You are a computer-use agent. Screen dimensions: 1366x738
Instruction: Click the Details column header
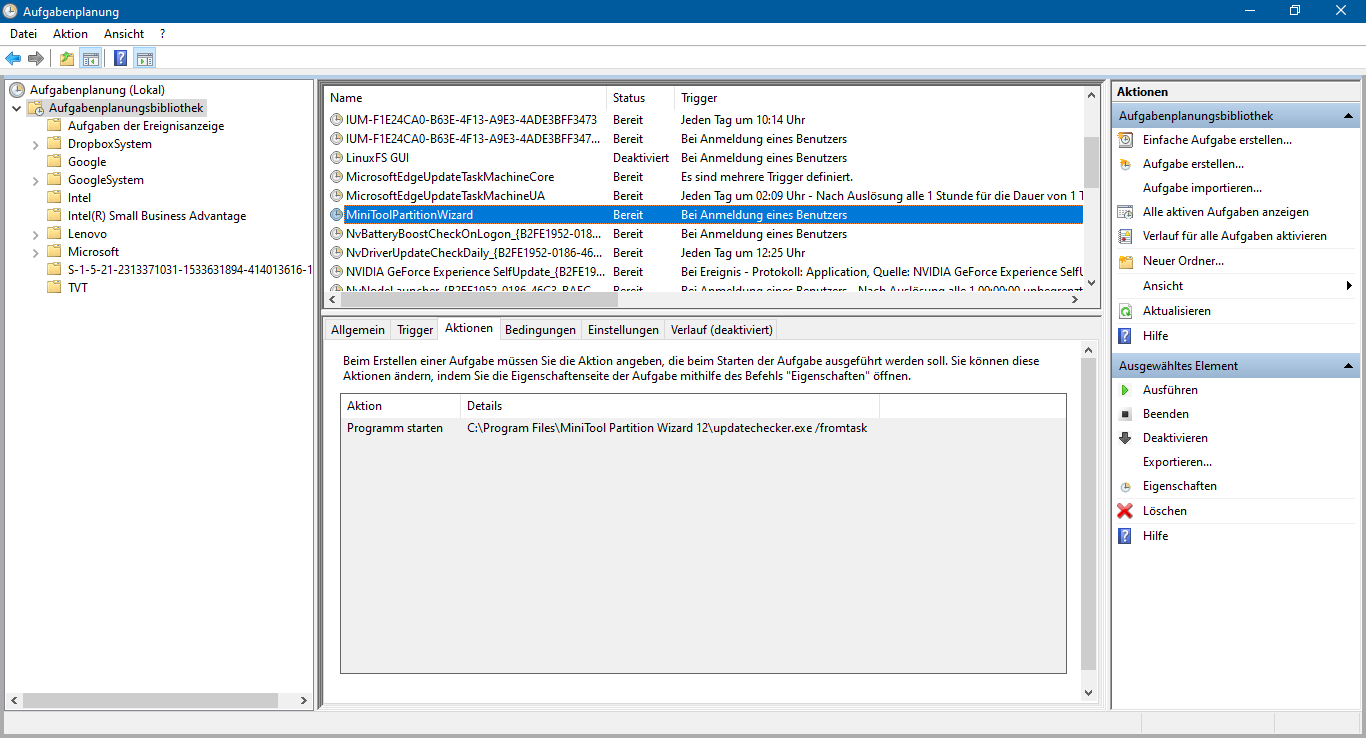[x=670, y=406]
